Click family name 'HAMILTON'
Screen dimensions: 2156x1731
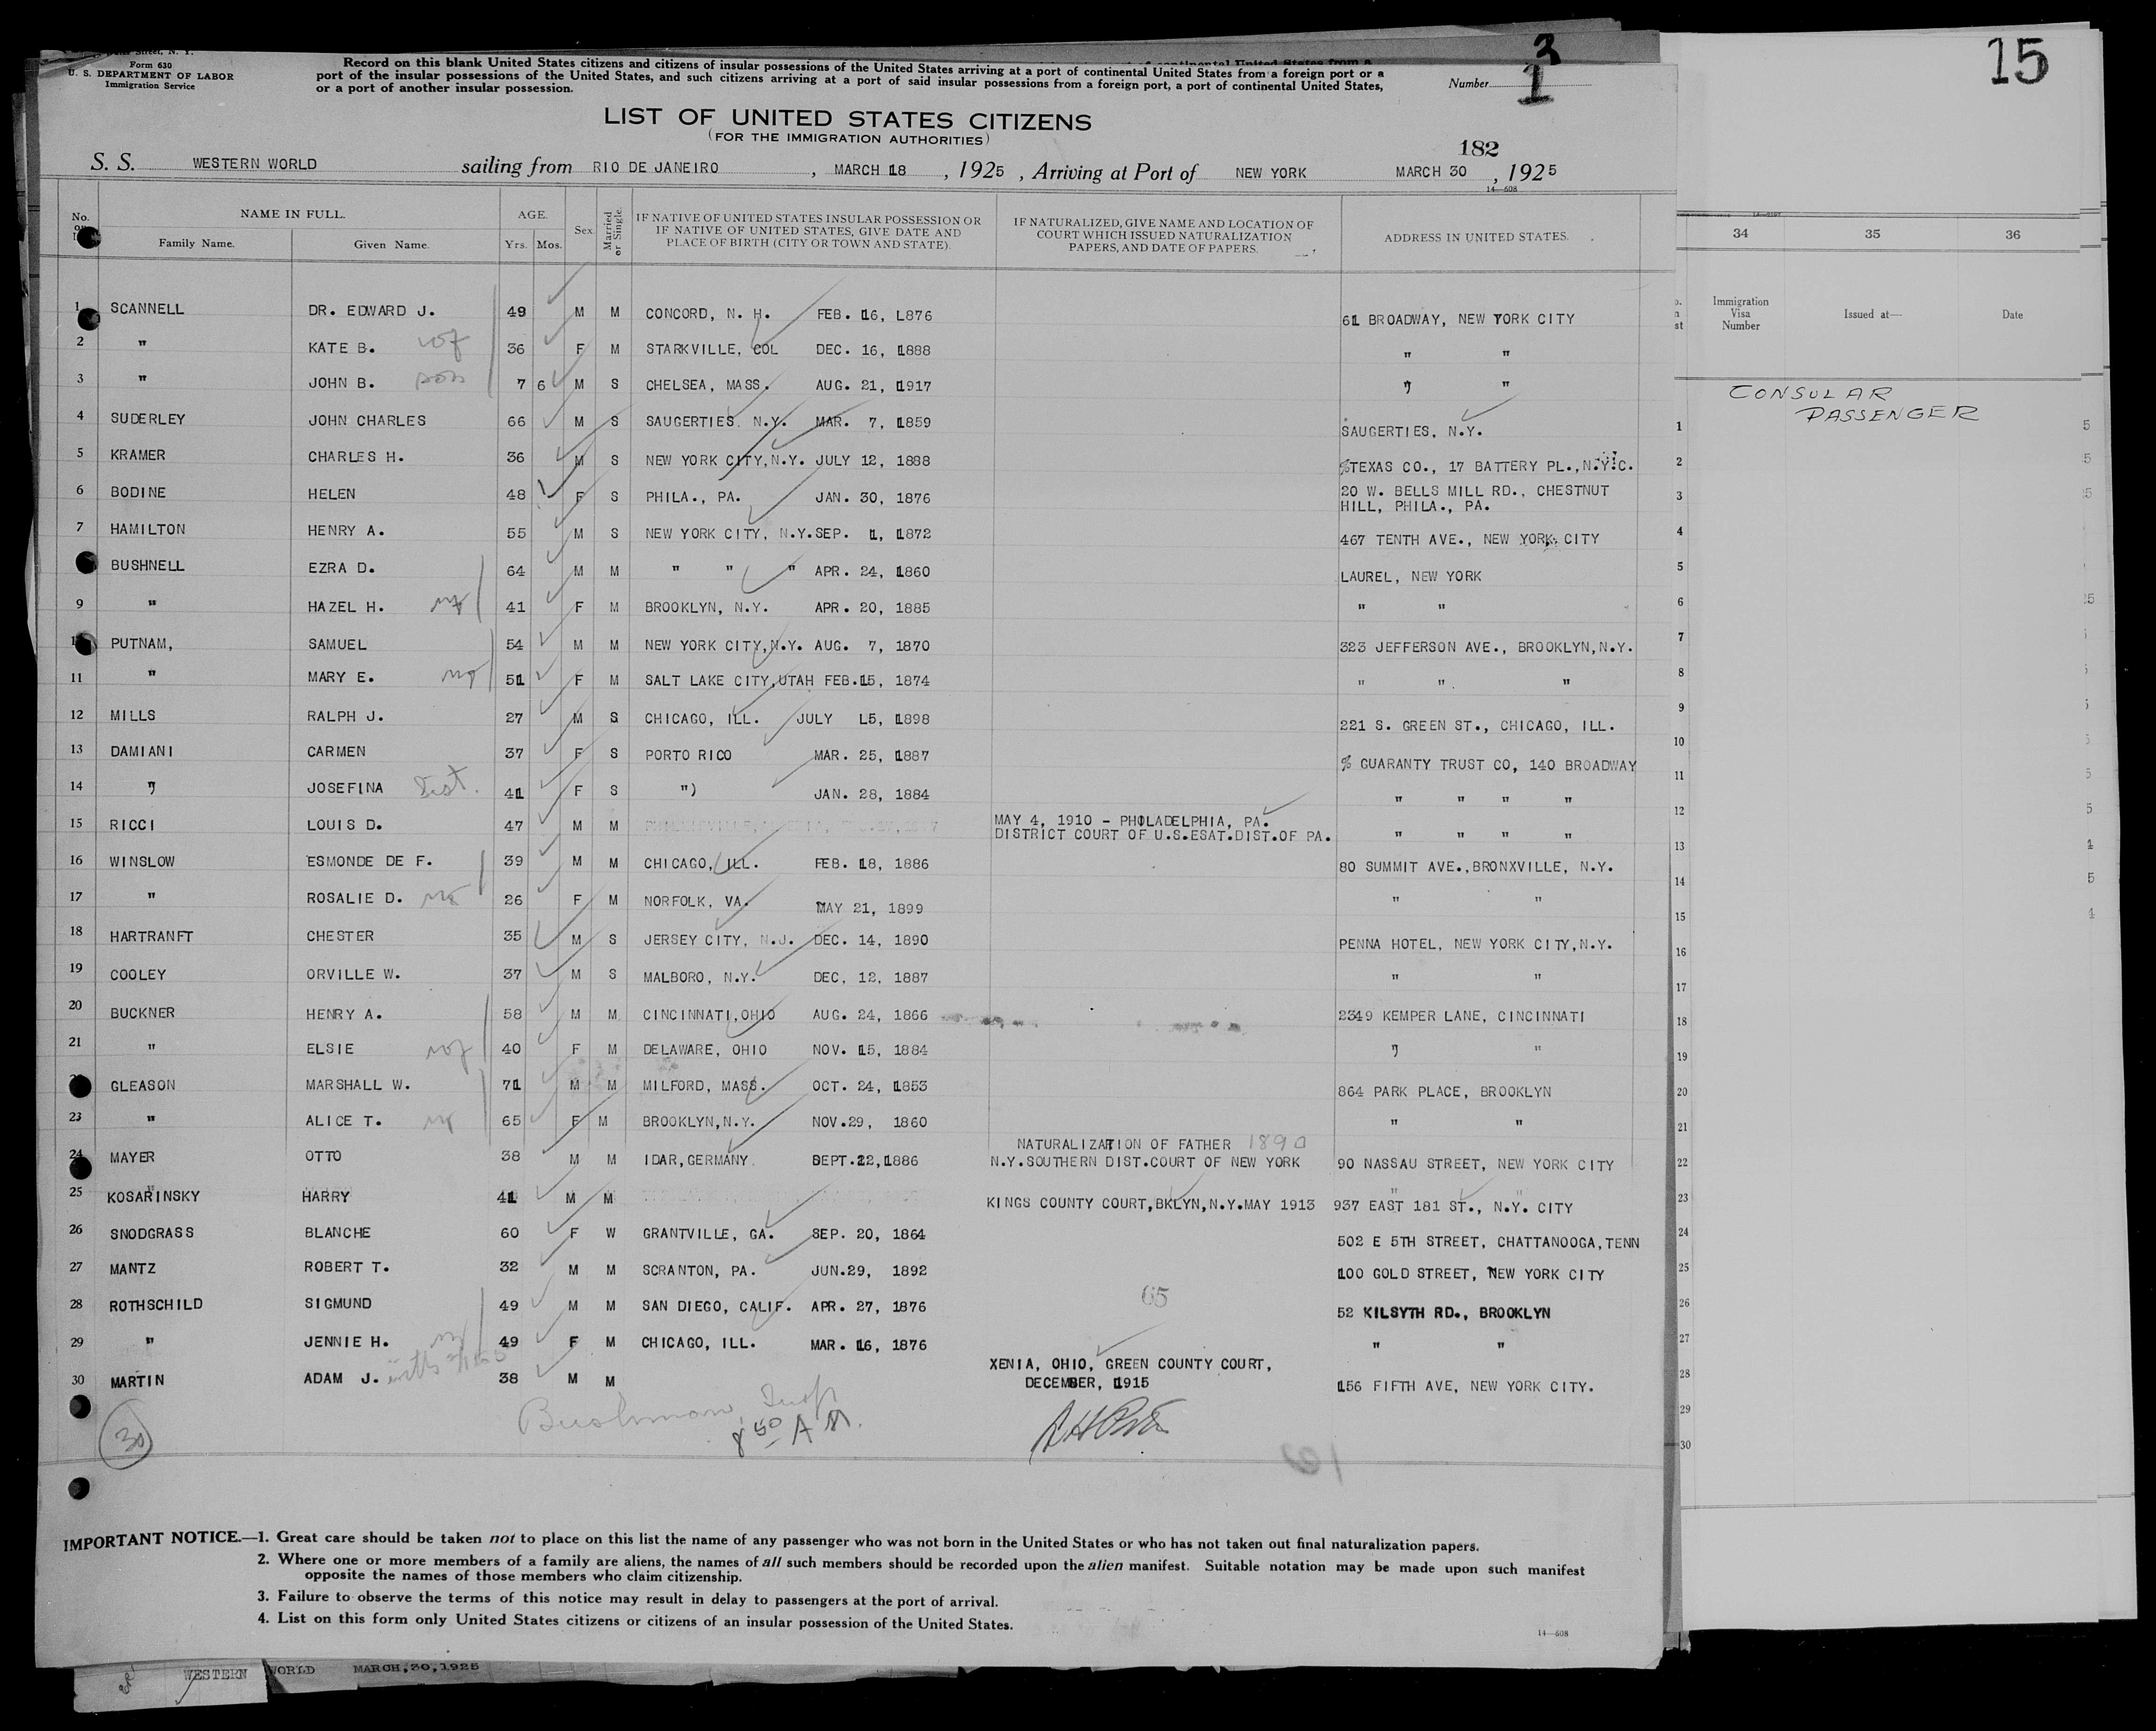click(148, 529)
